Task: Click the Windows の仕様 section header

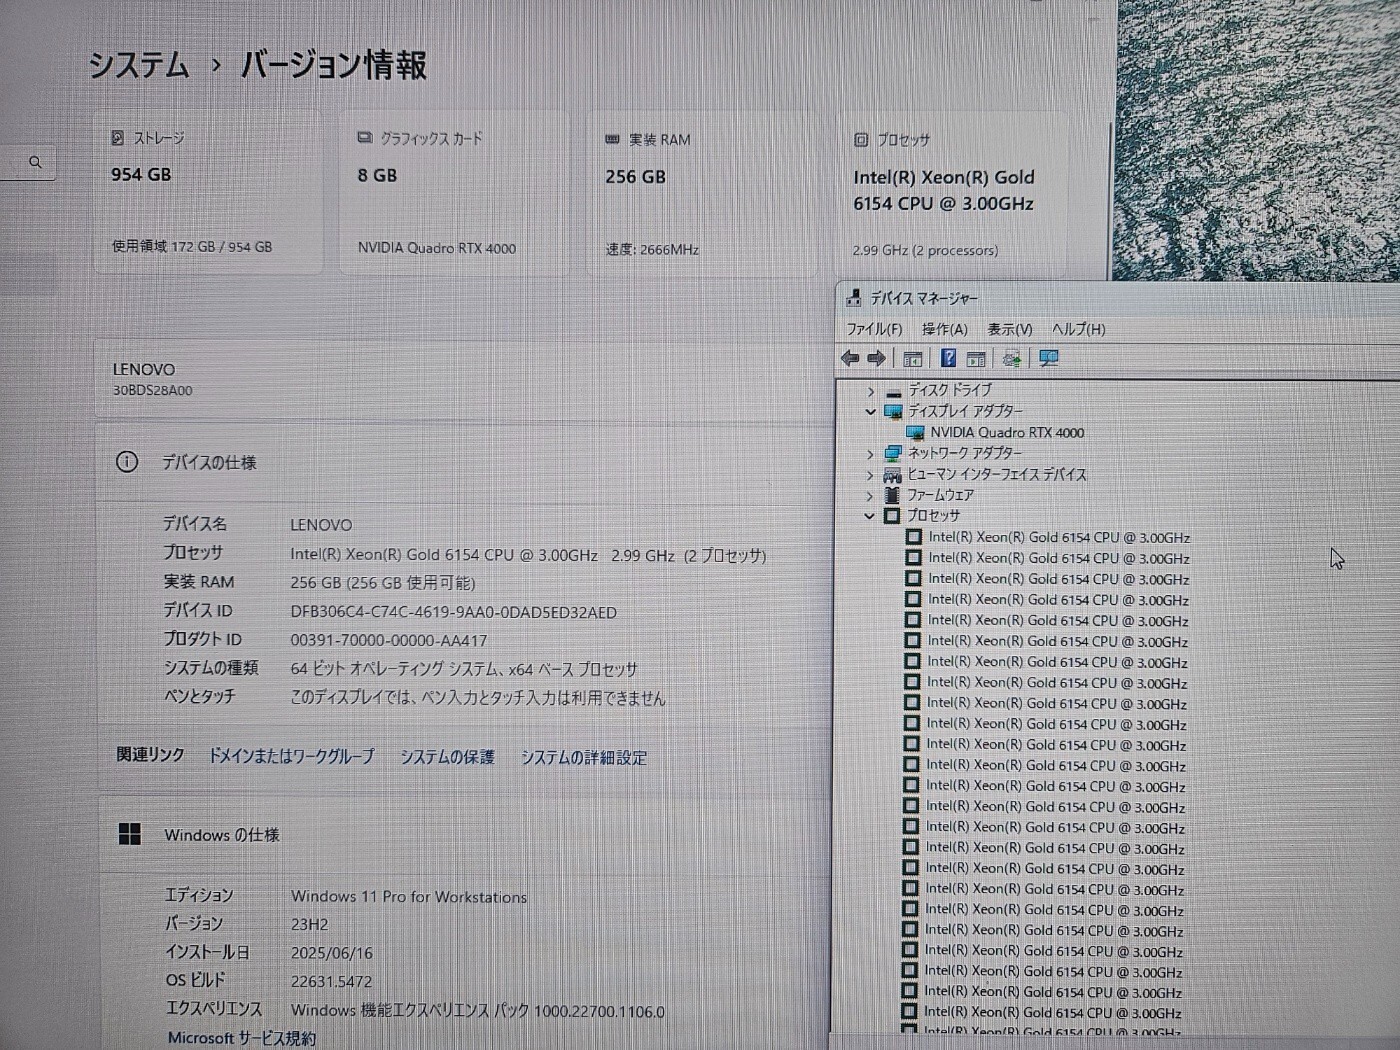Action: (x=221, y=834)
